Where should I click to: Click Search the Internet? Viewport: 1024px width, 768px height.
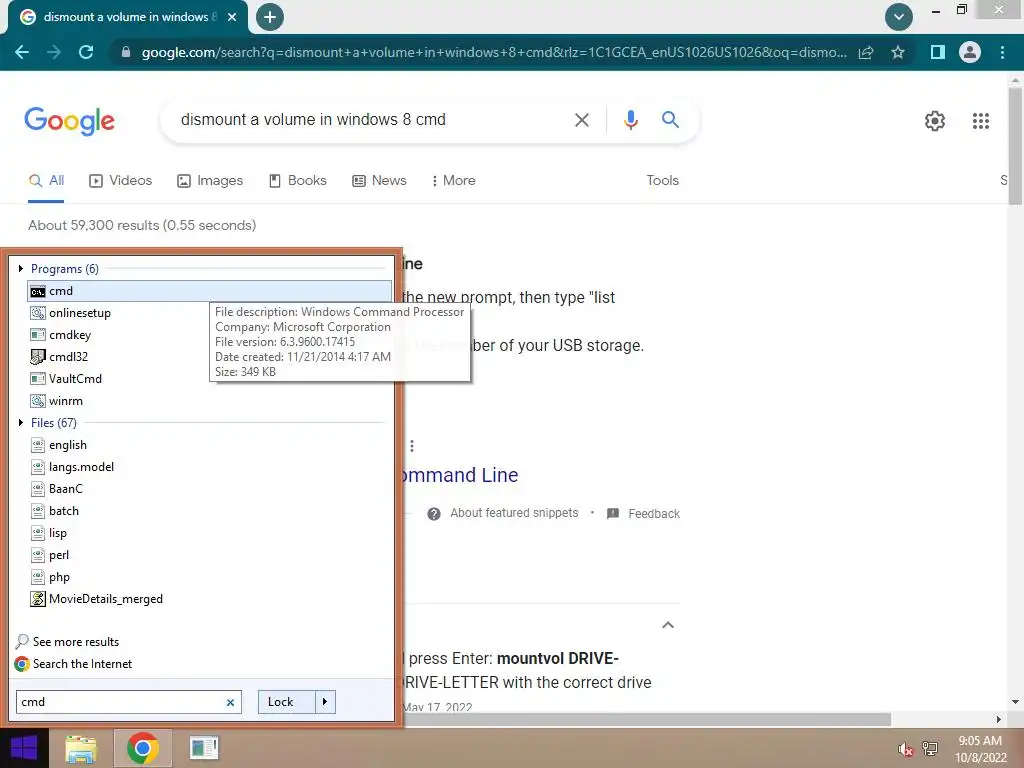(73, 664)
